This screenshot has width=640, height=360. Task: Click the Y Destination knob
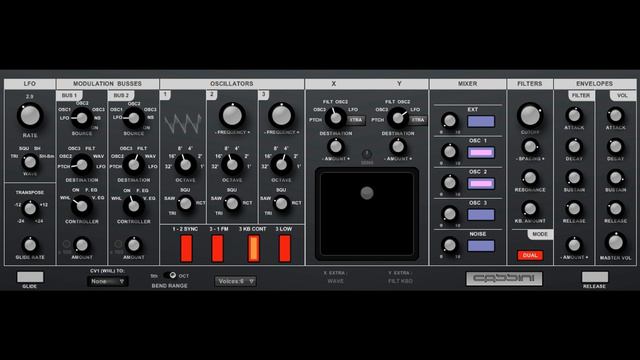tap(398, 118)
